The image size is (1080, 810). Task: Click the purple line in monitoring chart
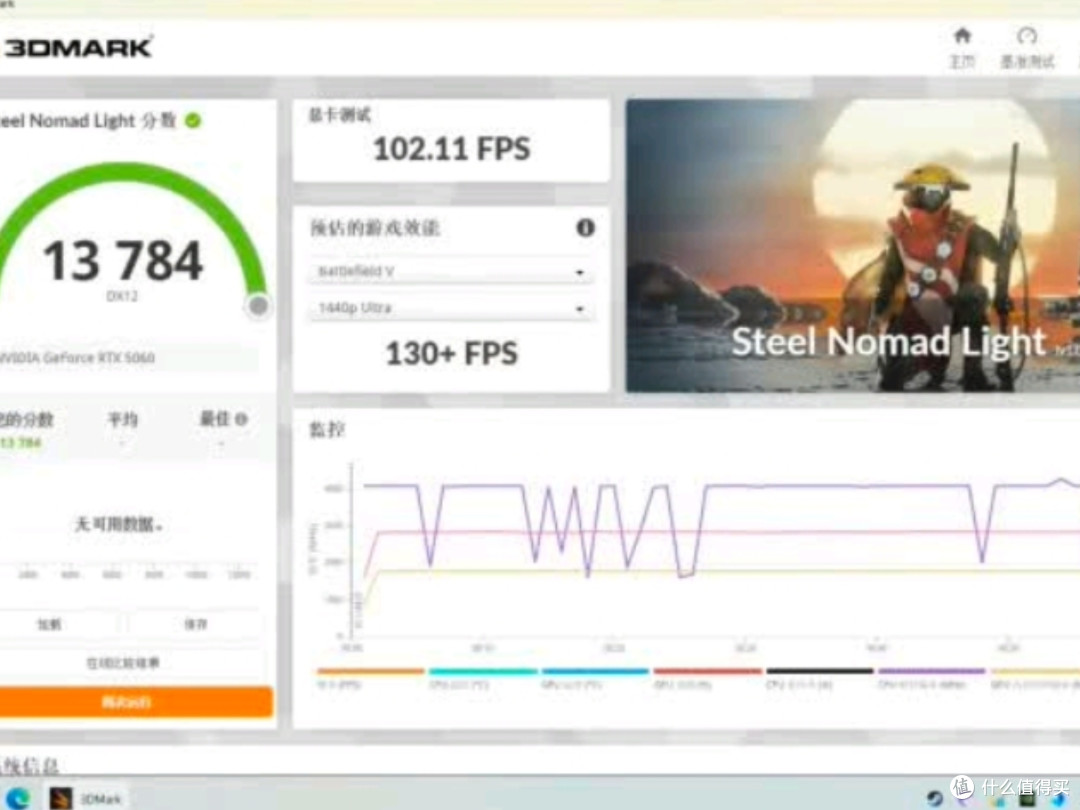(x=827, y=486)
